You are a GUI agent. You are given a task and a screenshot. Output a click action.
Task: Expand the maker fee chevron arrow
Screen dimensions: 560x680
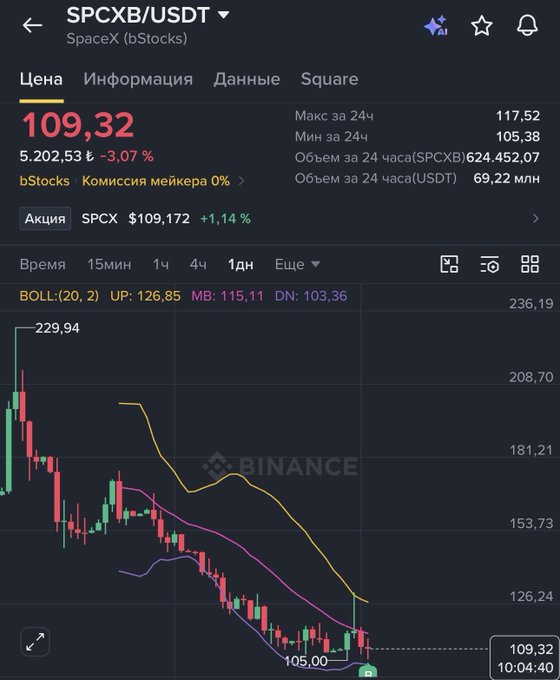(241, 181)
